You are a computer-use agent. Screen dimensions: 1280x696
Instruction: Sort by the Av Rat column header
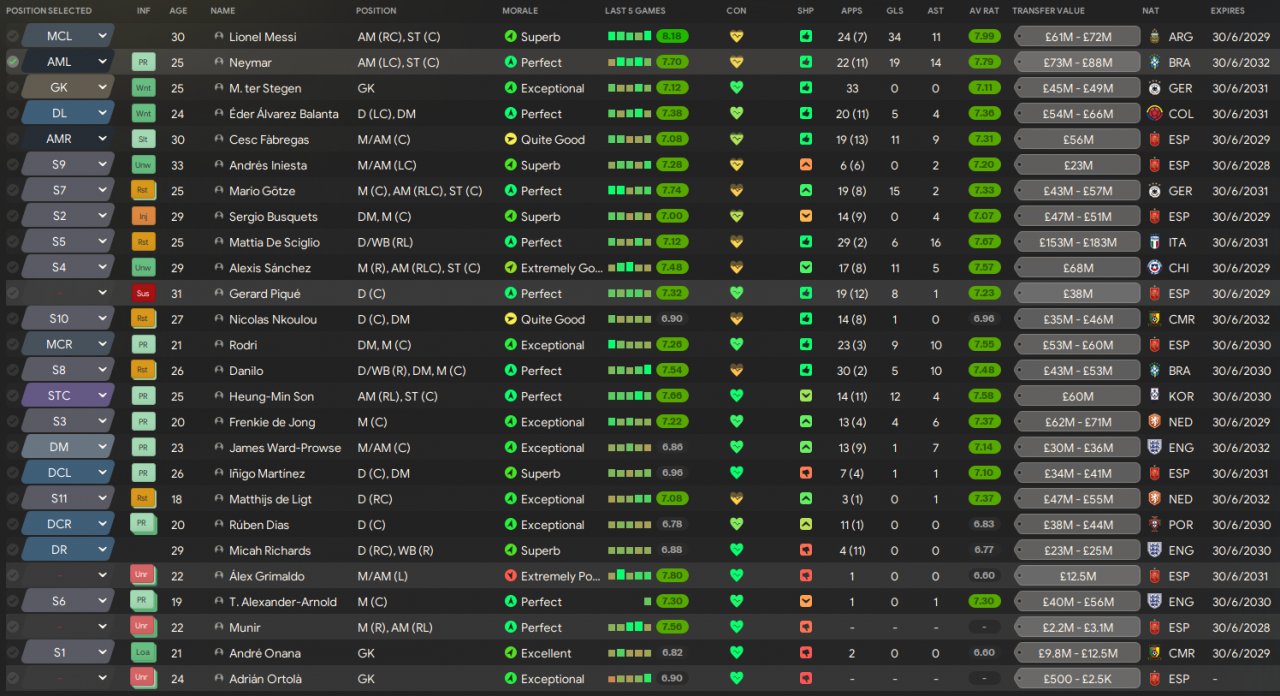point(984,11)
